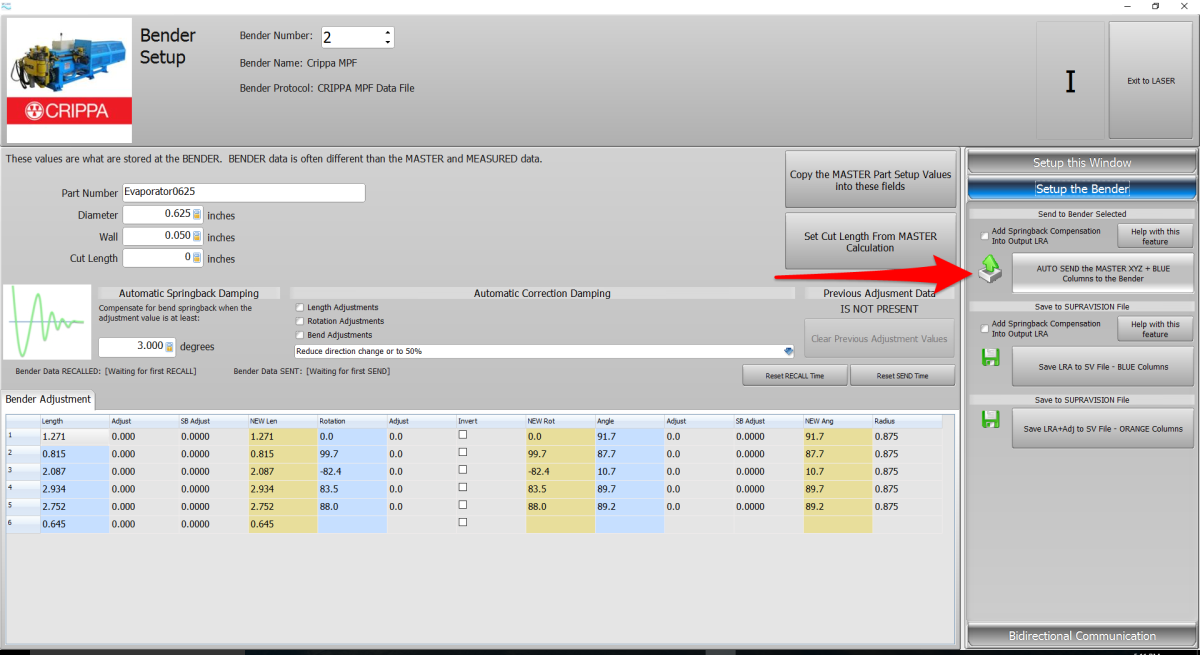Toggle the Invert checkbox in row 3
Screen dimensions: 1200x655
pos(462,469)
